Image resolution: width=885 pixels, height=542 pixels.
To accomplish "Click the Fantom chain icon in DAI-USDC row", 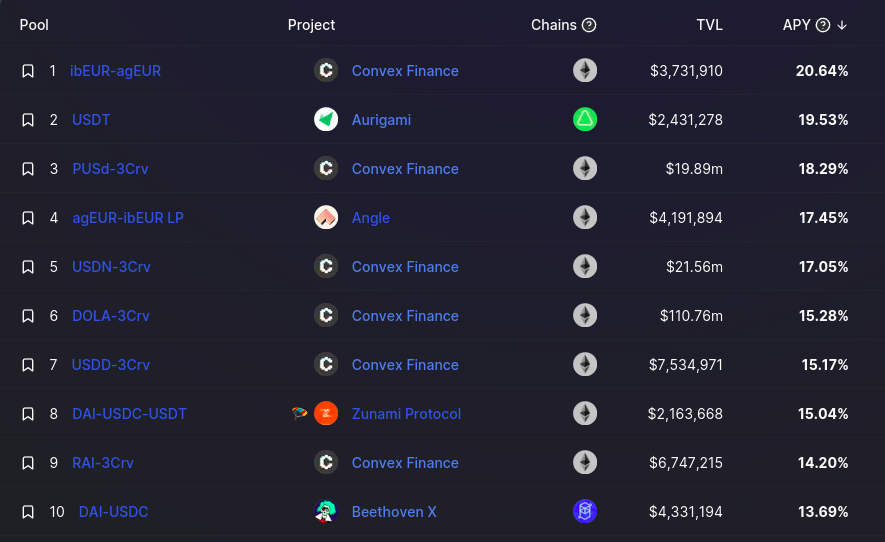I will pyautogui.click(x=585, y=512).
